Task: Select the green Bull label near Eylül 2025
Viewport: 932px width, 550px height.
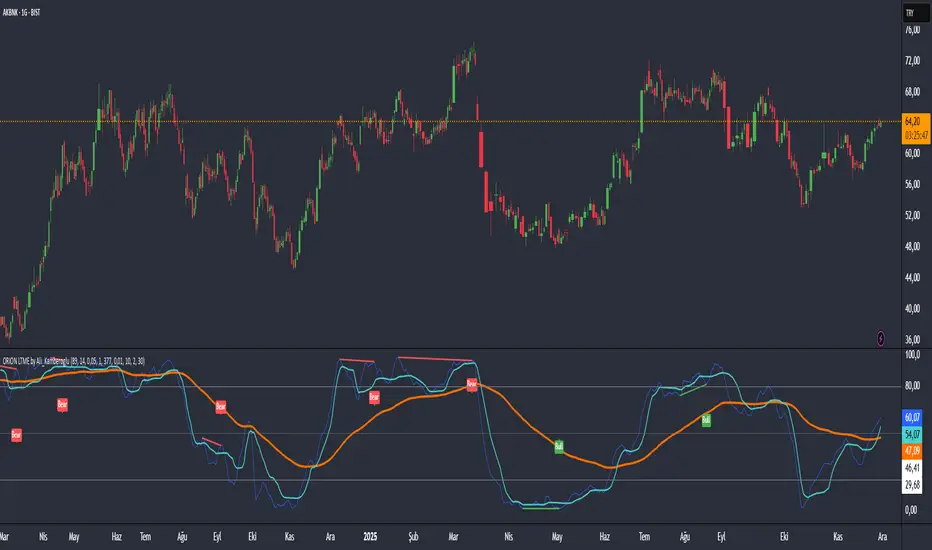Action: [x=706, y=421]
